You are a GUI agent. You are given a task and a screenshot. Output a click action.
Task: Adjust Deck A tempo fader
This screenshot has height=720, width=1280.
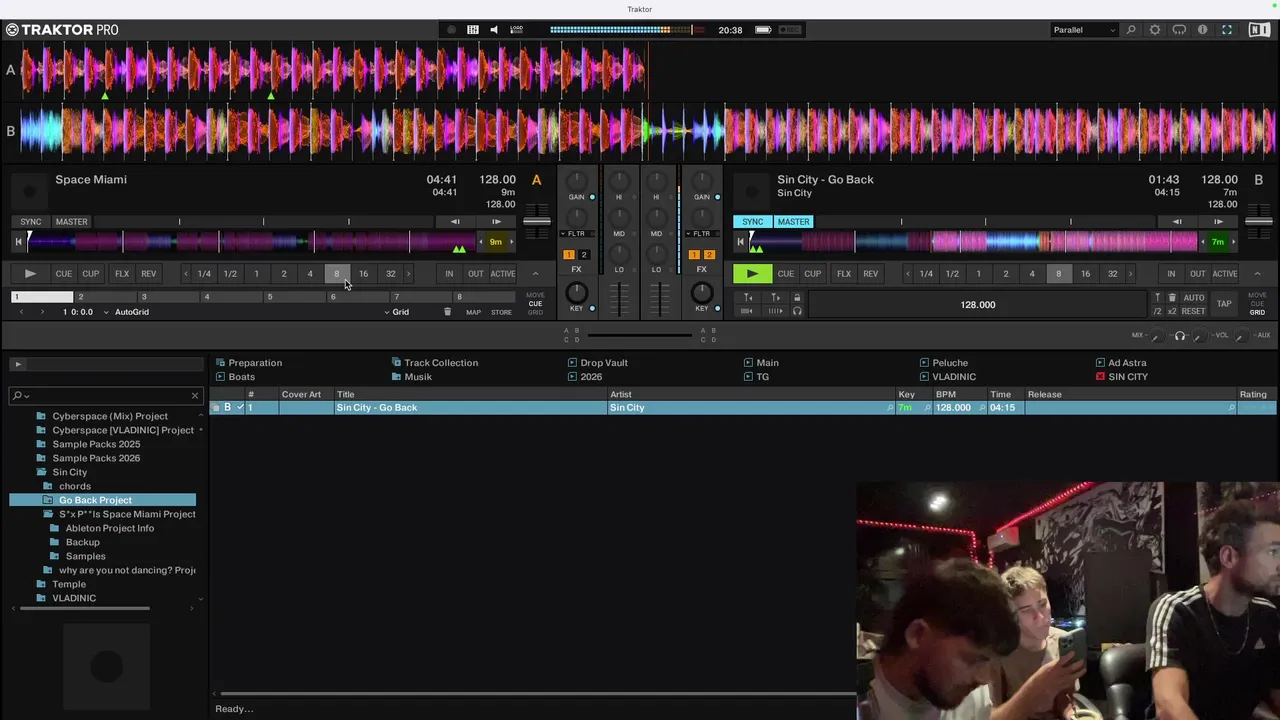(x=537, y=221)
